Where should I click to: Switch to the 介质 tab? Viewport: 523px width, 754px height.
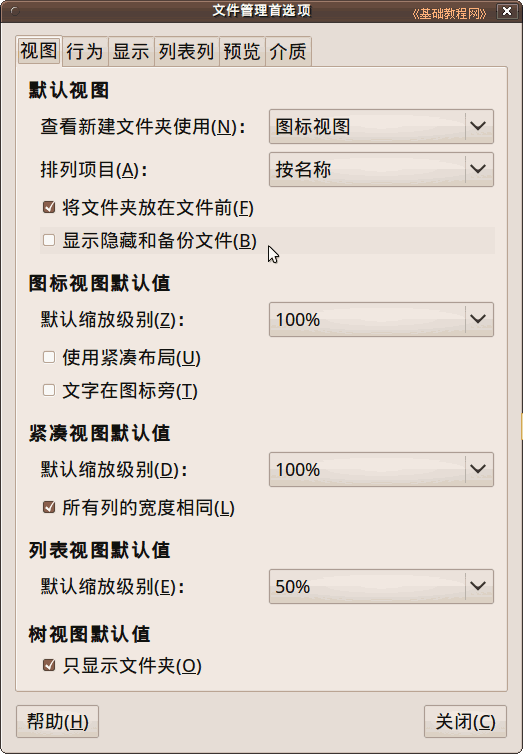tap(288, 51)
